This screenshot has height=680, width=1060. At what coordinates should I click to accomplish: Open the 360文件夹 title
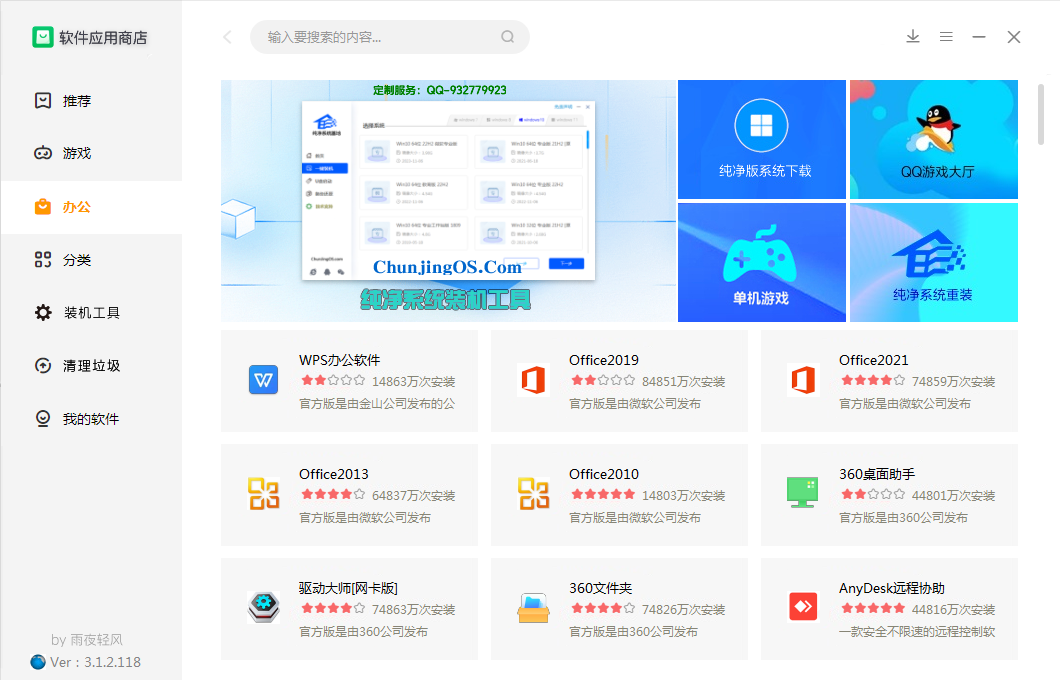[600, 588]
